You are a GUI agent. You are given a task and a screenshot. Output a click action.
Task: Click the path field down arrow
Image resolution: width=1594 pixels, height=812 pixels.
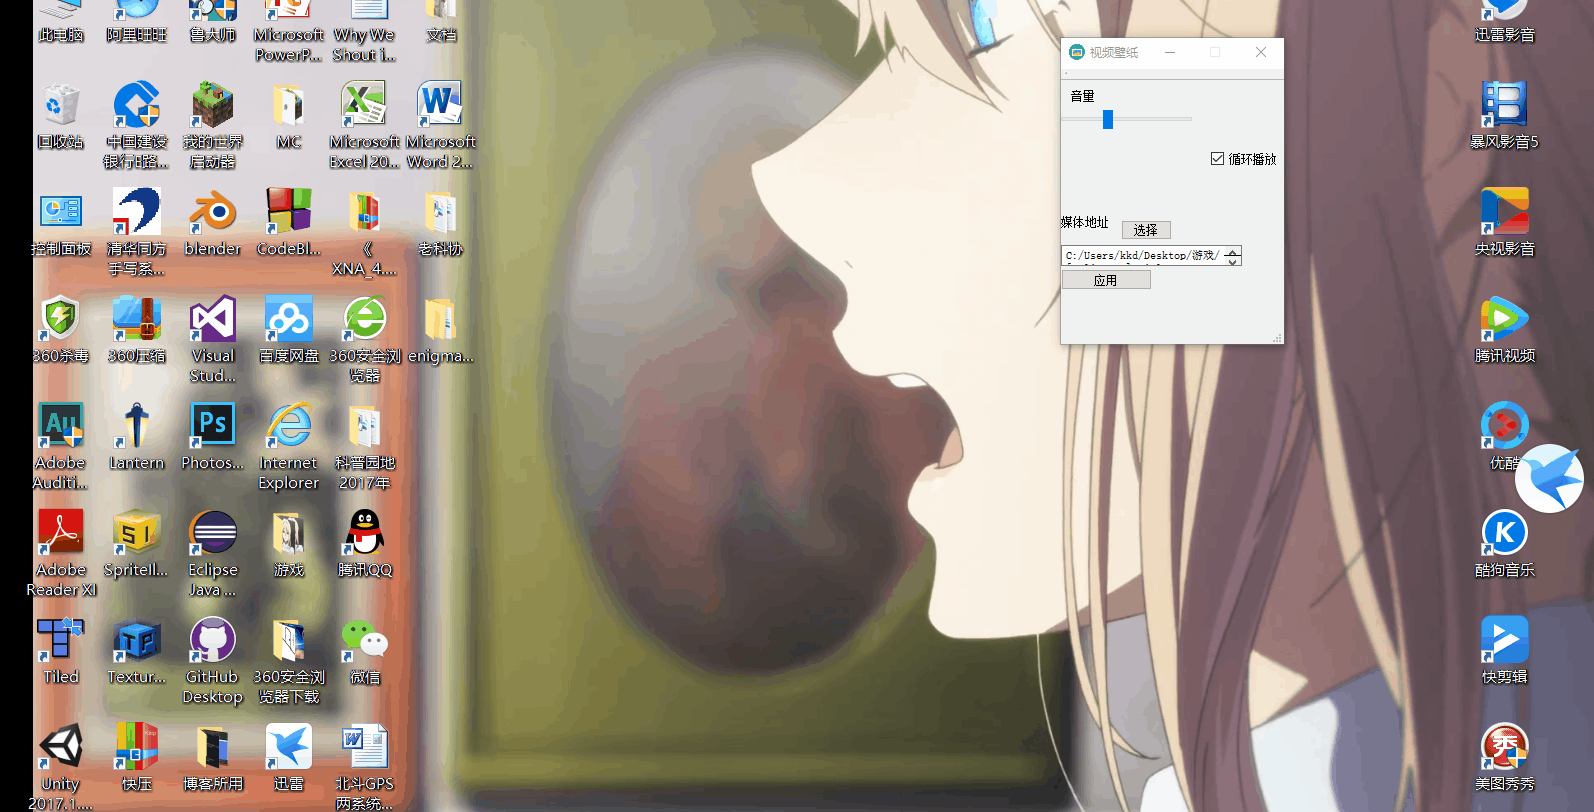pos(1233,261)
